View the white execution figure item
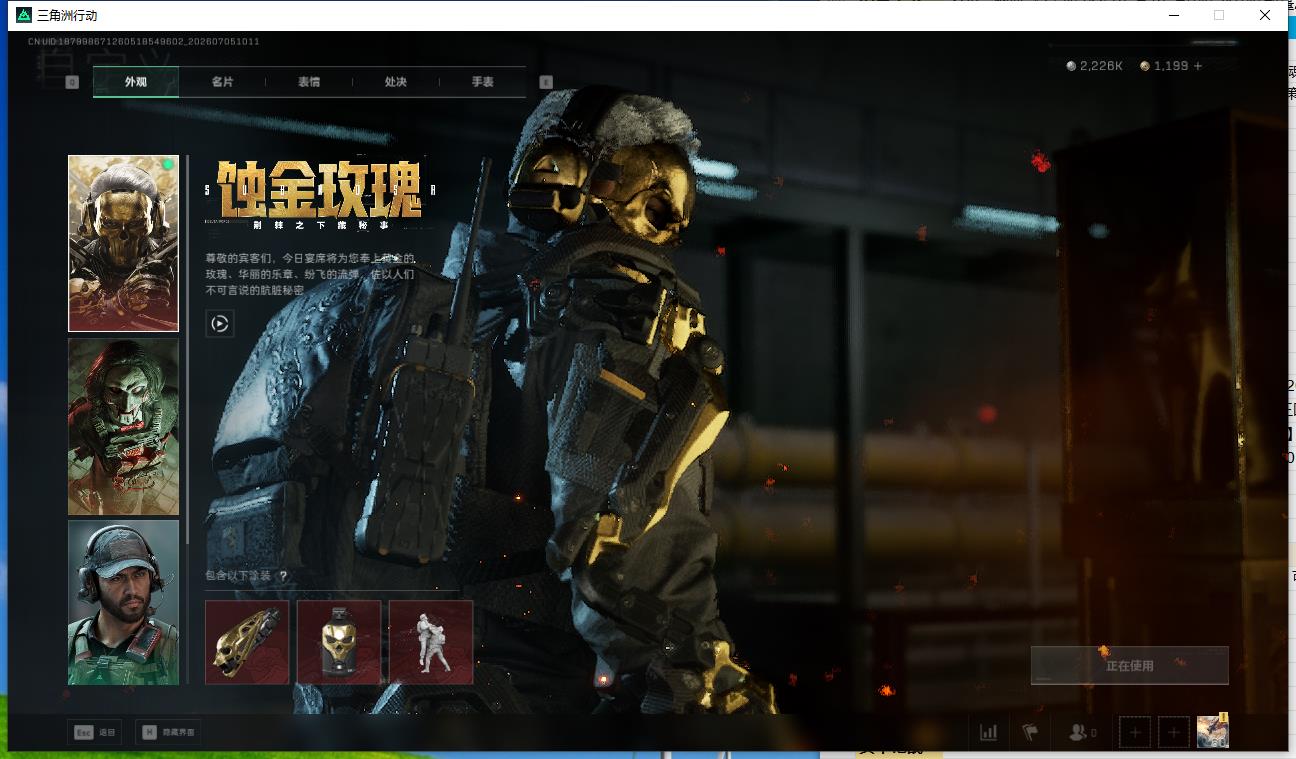Viewport: 1296px width, 759px height. coord(431,642)
